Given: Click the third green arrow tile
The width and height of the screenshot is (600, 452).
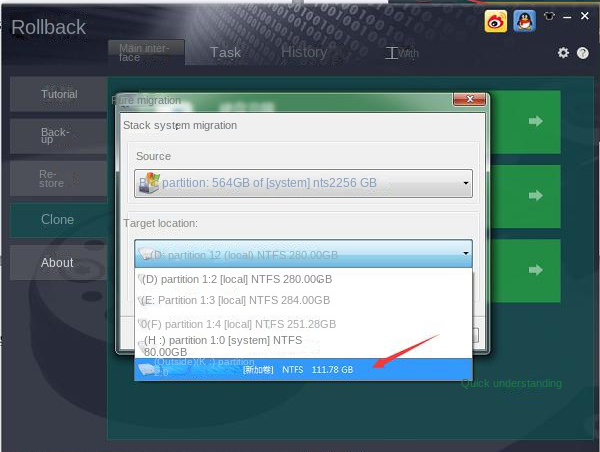Looking at the screenshot, I should coord(525,271).
